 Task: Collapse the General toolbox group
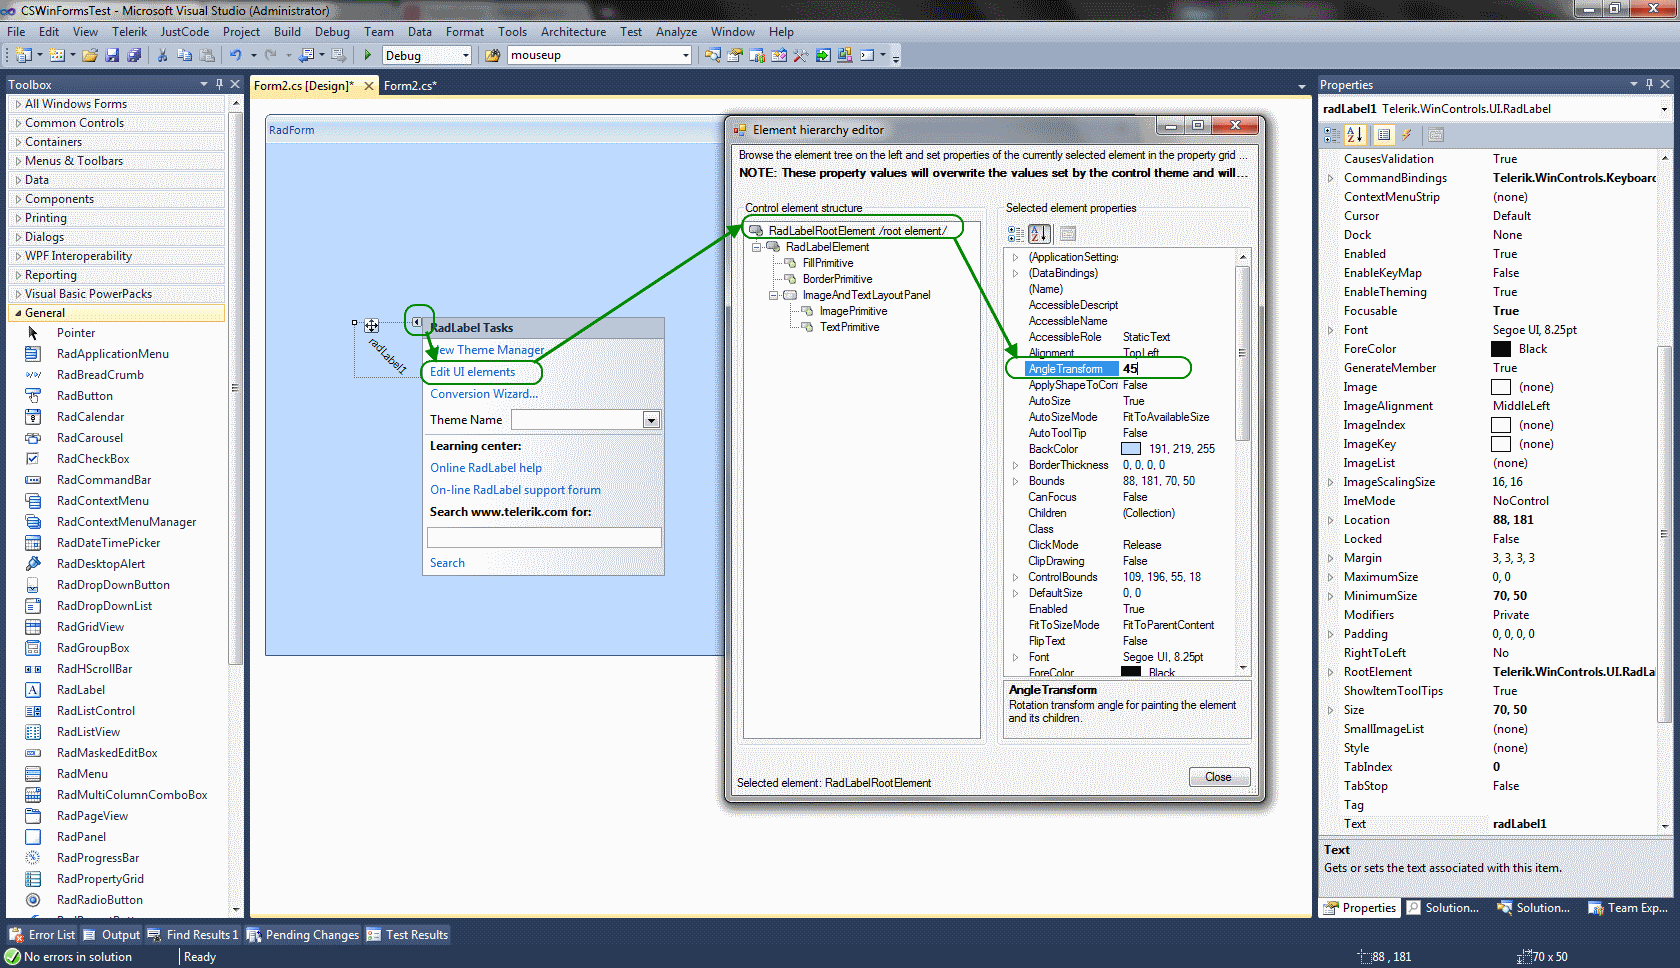pyautogui.click(x=18, y=313)
